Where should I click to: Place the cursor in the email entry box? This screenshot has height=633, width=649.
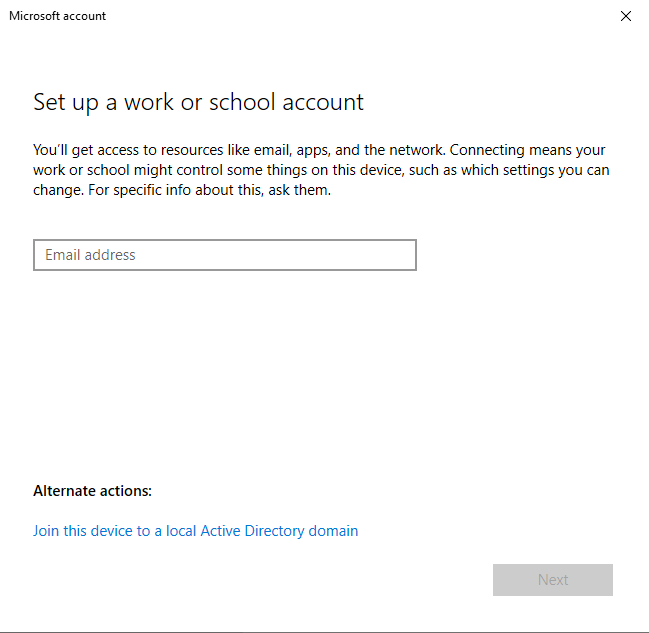[224, 255]
